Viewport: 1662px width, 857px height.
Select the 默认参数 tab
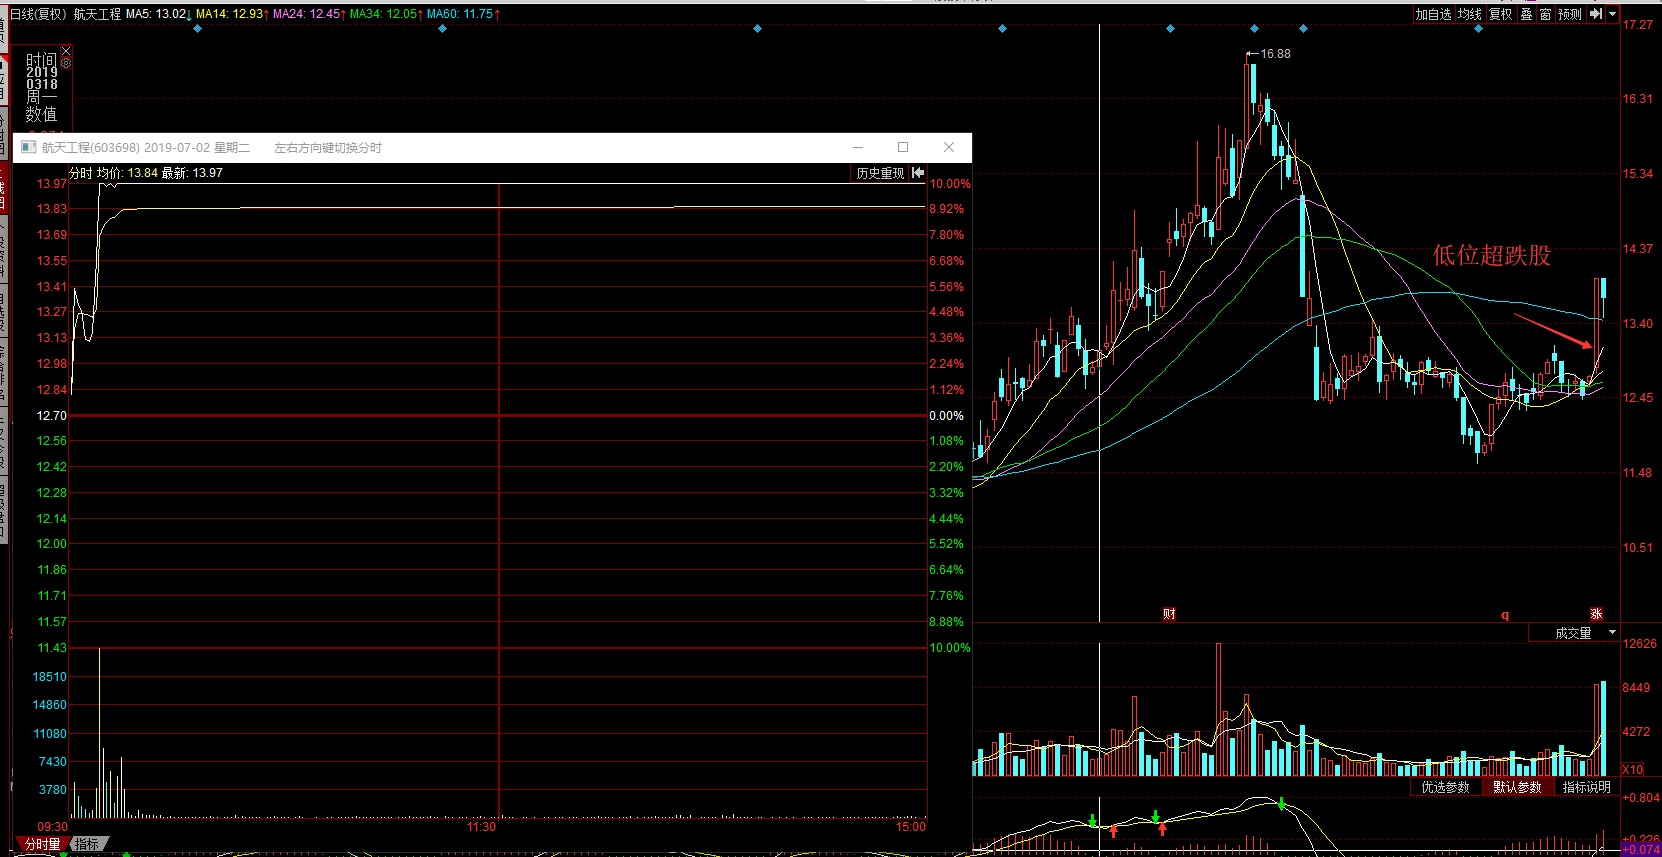click(x=1517, y=787)
